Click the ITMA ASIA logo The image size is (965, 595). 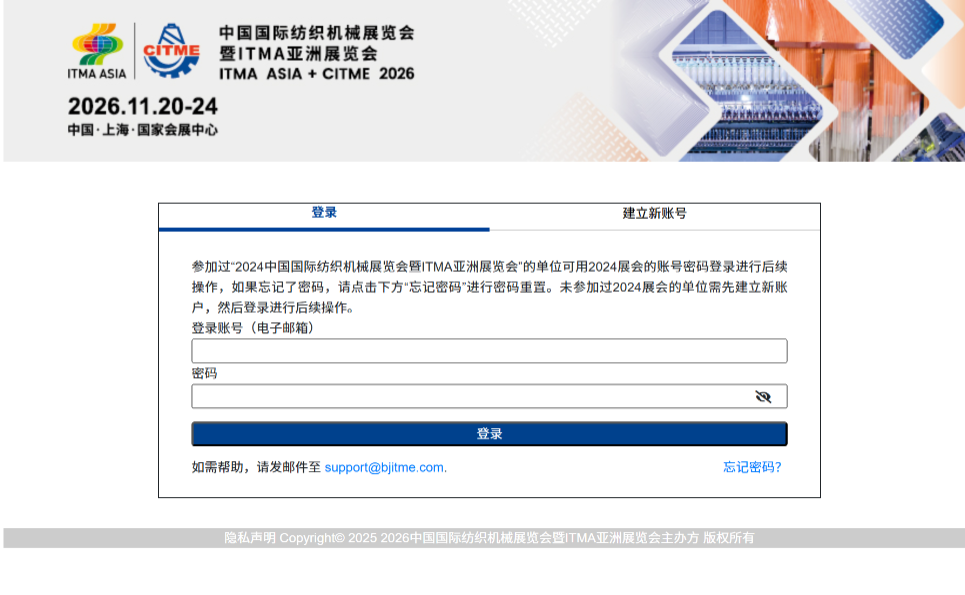(x=97, y=51)
